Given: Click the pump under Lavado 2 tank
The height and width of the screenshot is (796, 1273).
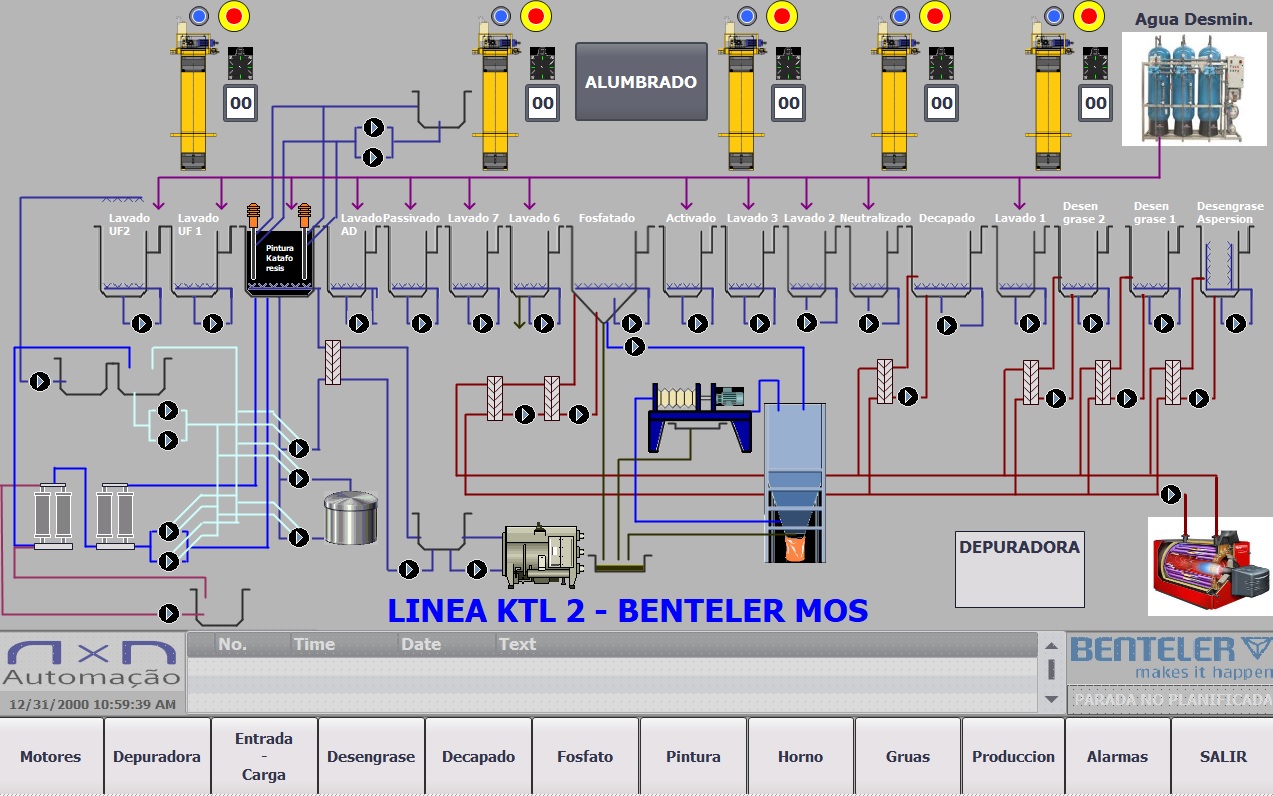Looking at the screenshot, I should point(807,323).
